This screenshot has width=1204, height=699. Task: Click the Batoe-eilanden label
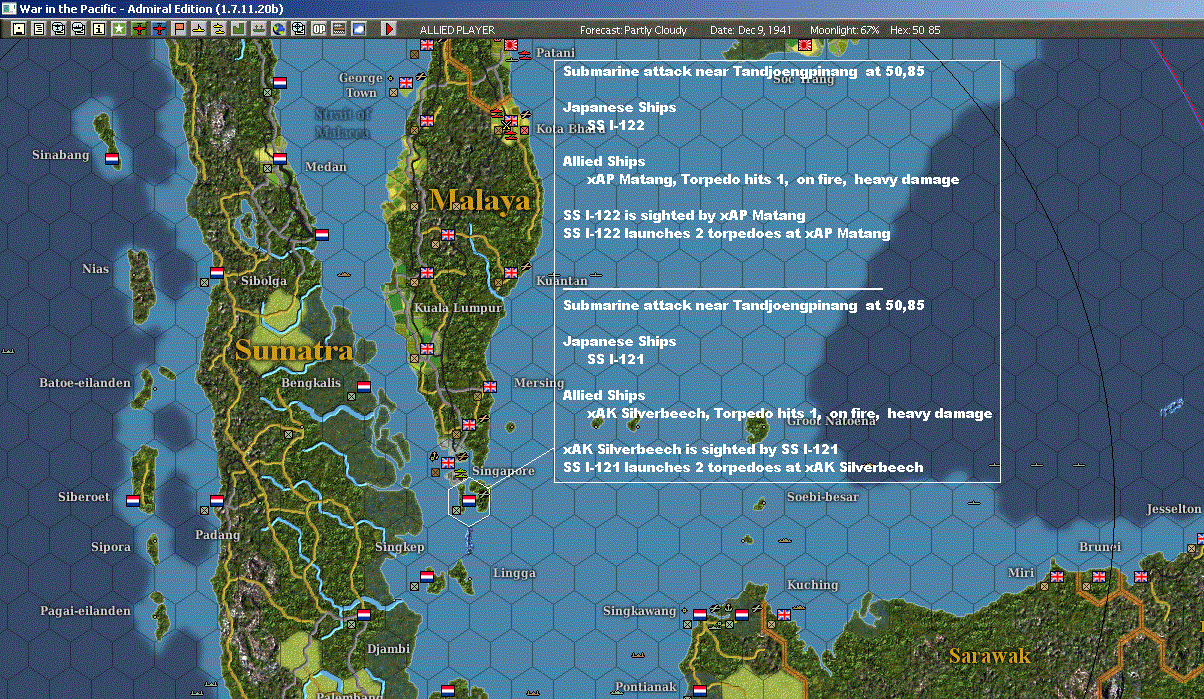[x=85, y=383]
